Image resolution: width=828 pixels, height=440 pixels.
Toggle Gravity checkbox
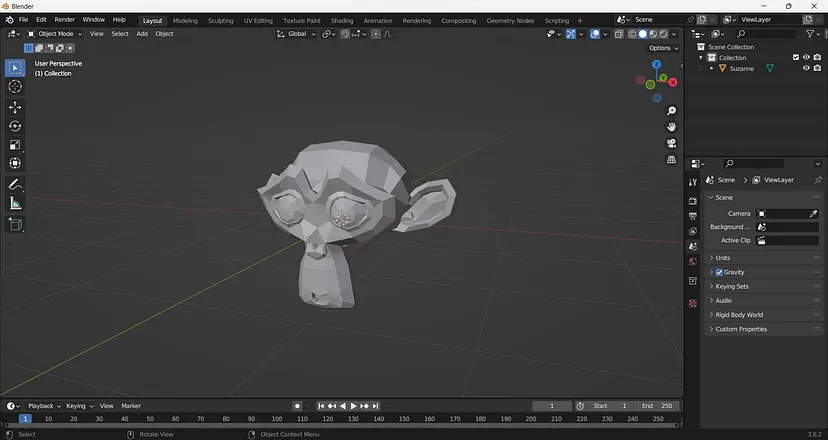pos(719,272)
